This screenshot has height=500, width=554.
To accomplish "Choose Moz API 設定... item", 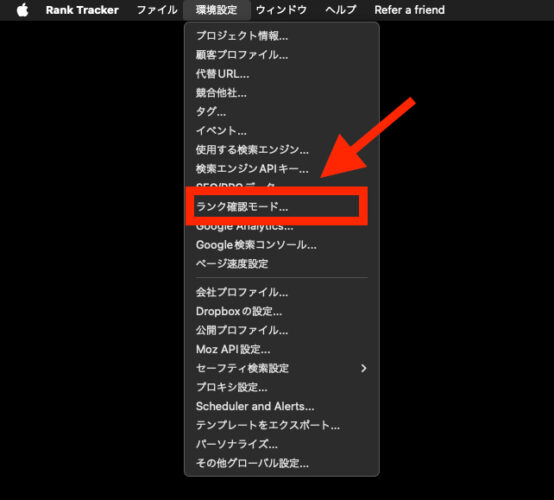I will (x=282, y=349).
